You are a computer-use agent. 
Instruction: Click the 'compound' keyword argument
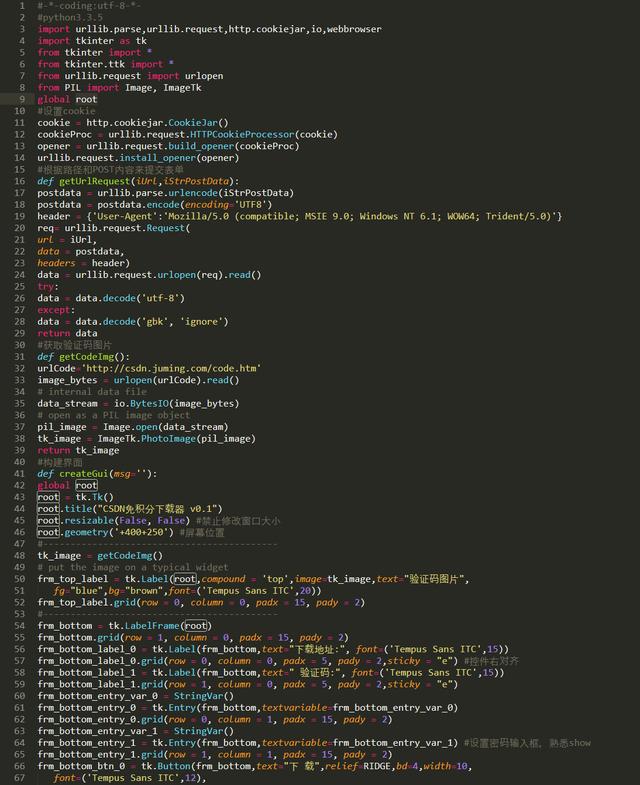pyautogui.click(x=223, y=579)
